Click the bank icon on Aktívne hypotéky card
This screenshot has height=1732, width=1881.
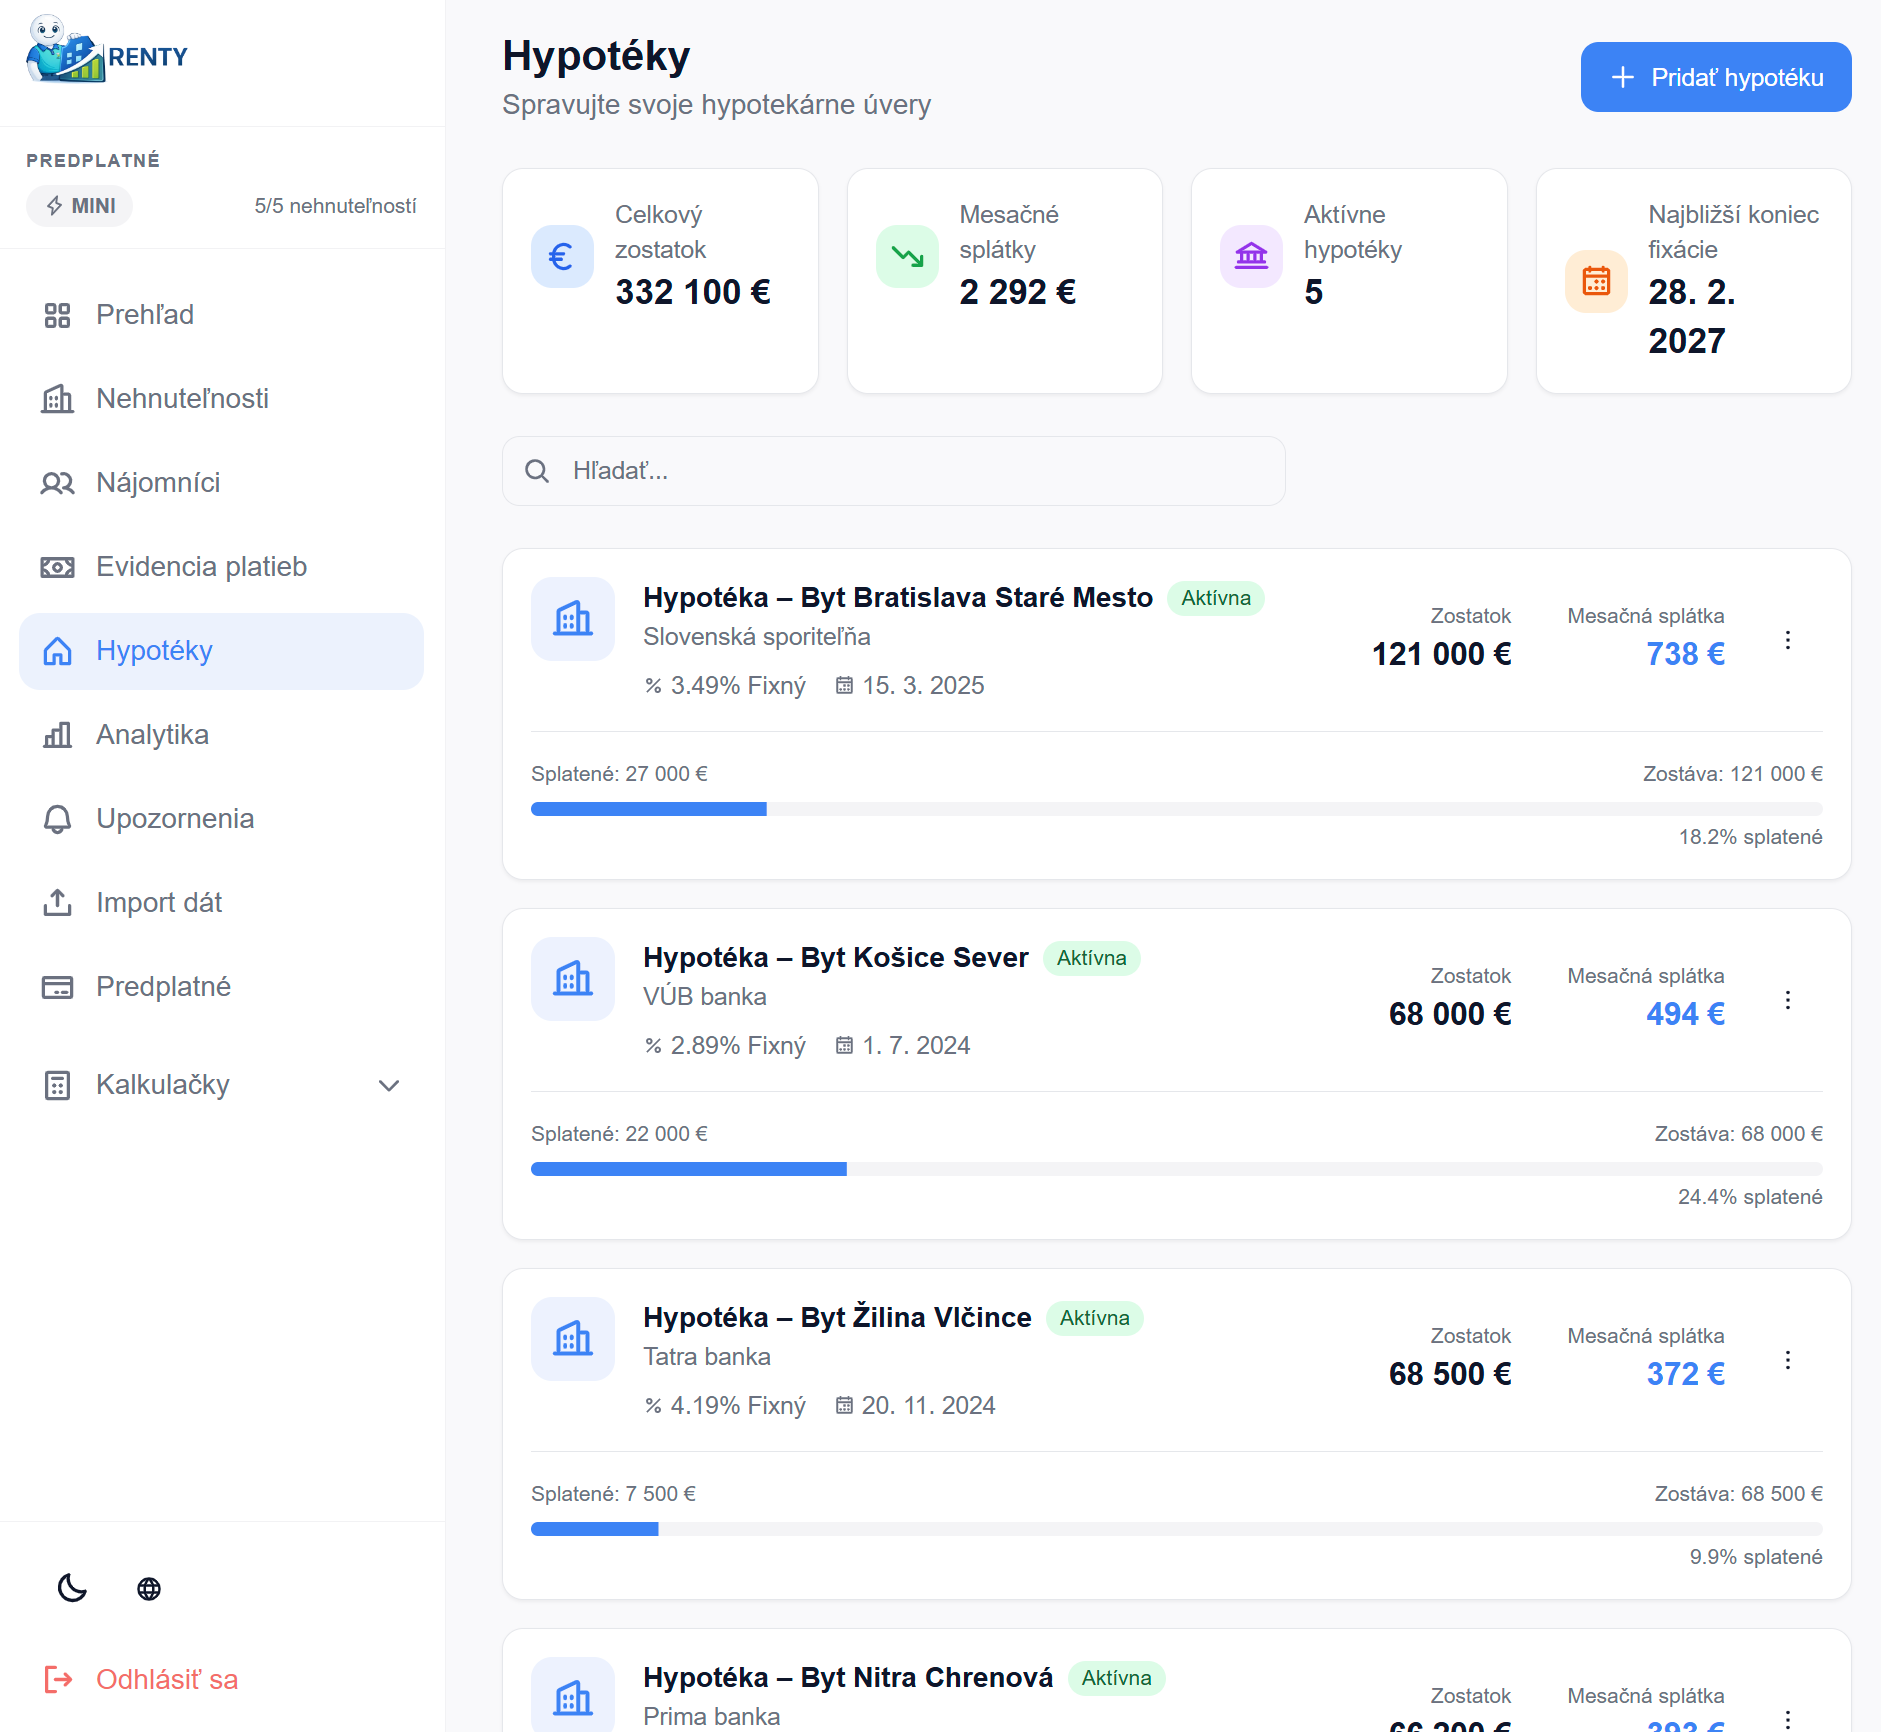tap(1251, 257)
